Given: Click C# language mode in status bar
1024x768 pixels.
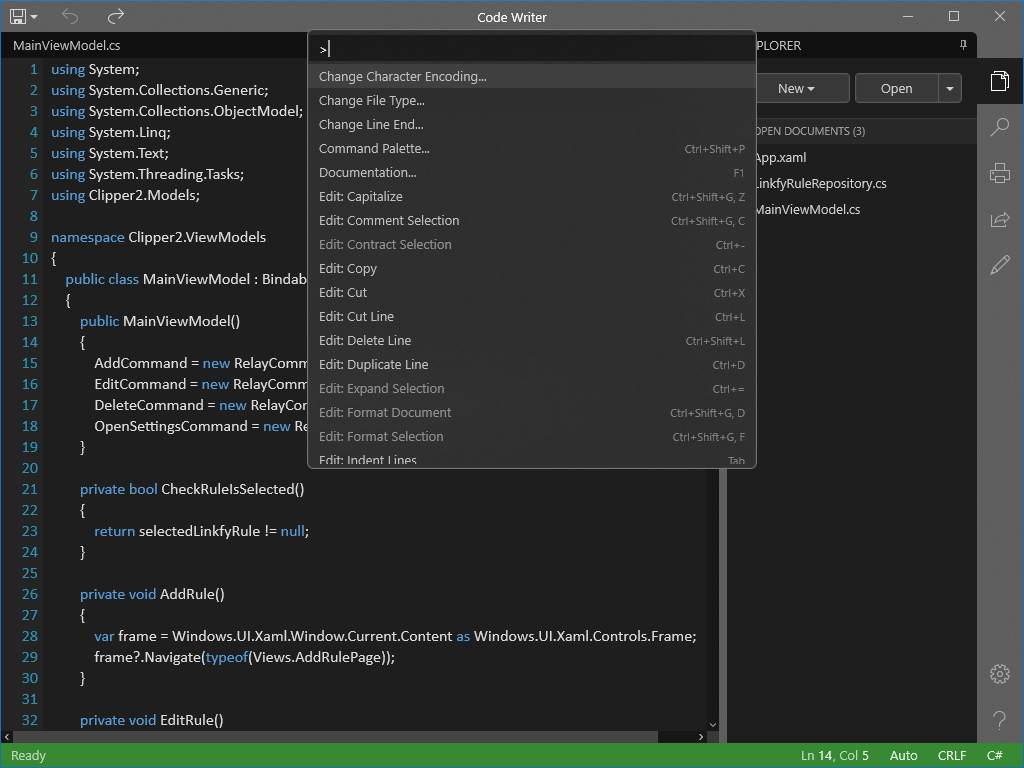Looking at the screenshot, I should 995,756.
